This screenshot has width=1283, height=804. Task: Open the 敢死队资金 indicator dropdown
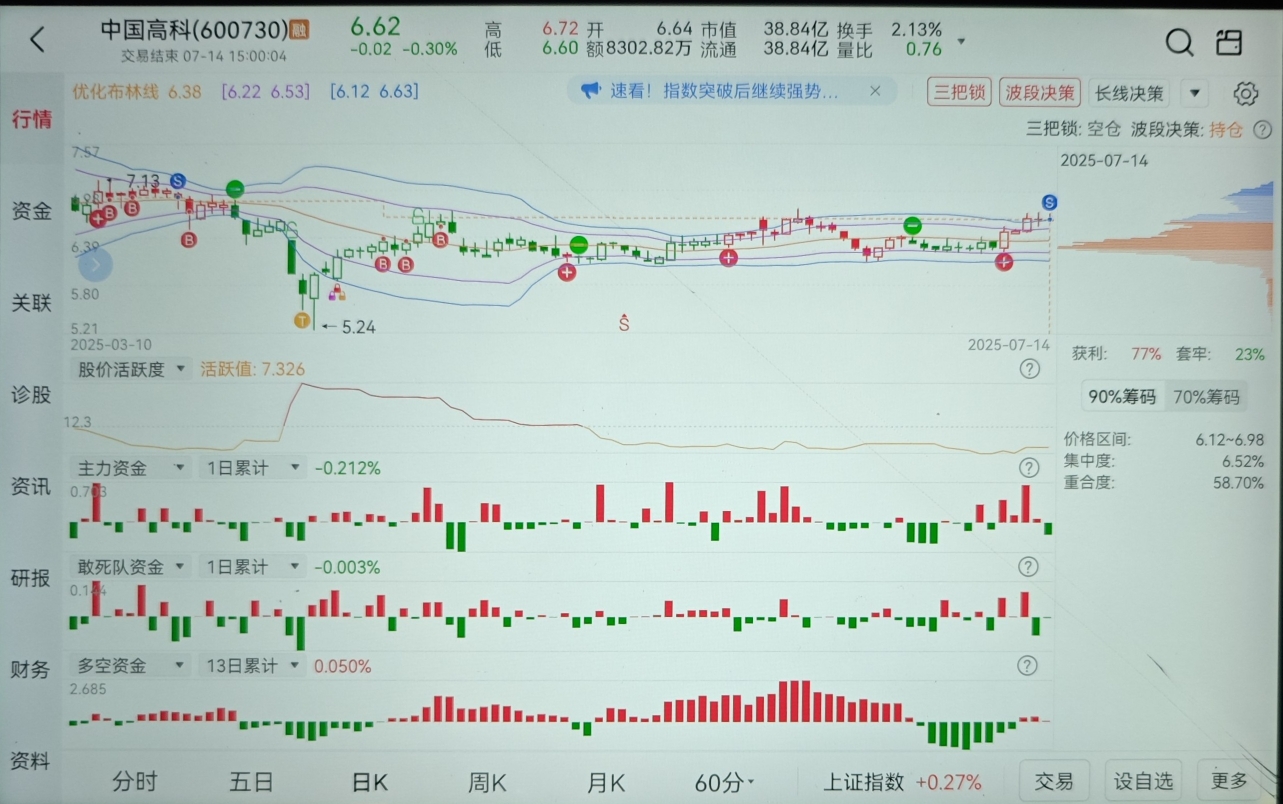point(131,567)
